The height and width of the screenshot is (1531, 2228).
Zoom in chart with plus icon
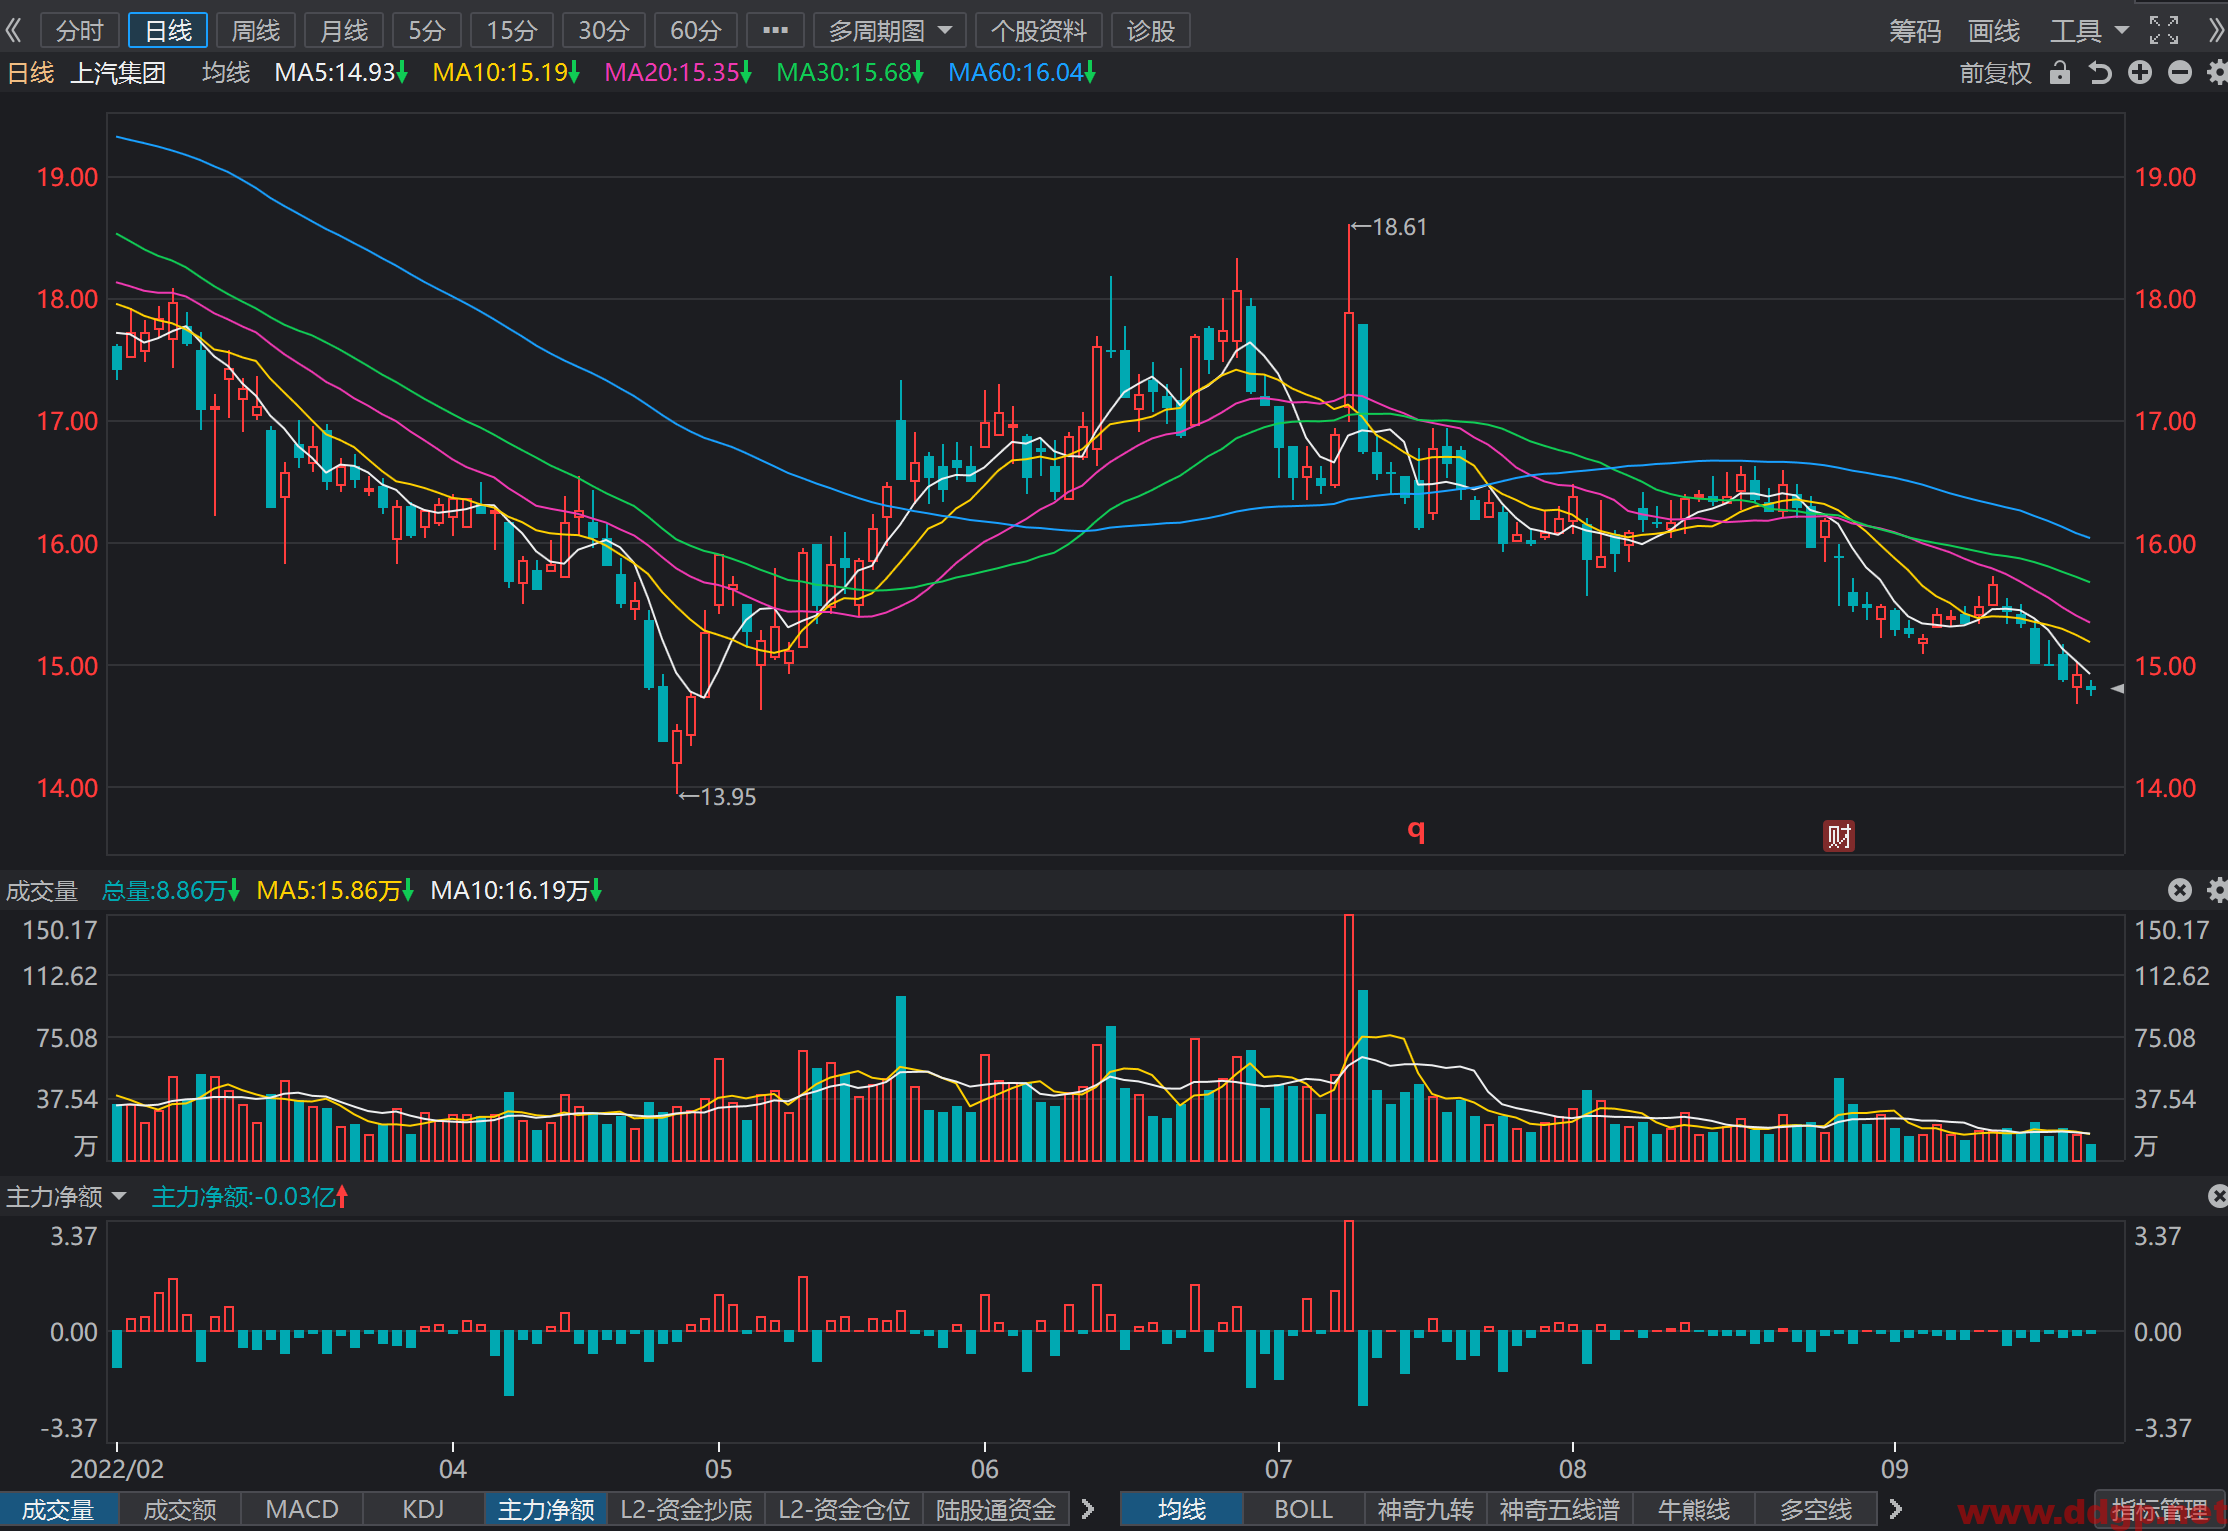point(2140,73)
